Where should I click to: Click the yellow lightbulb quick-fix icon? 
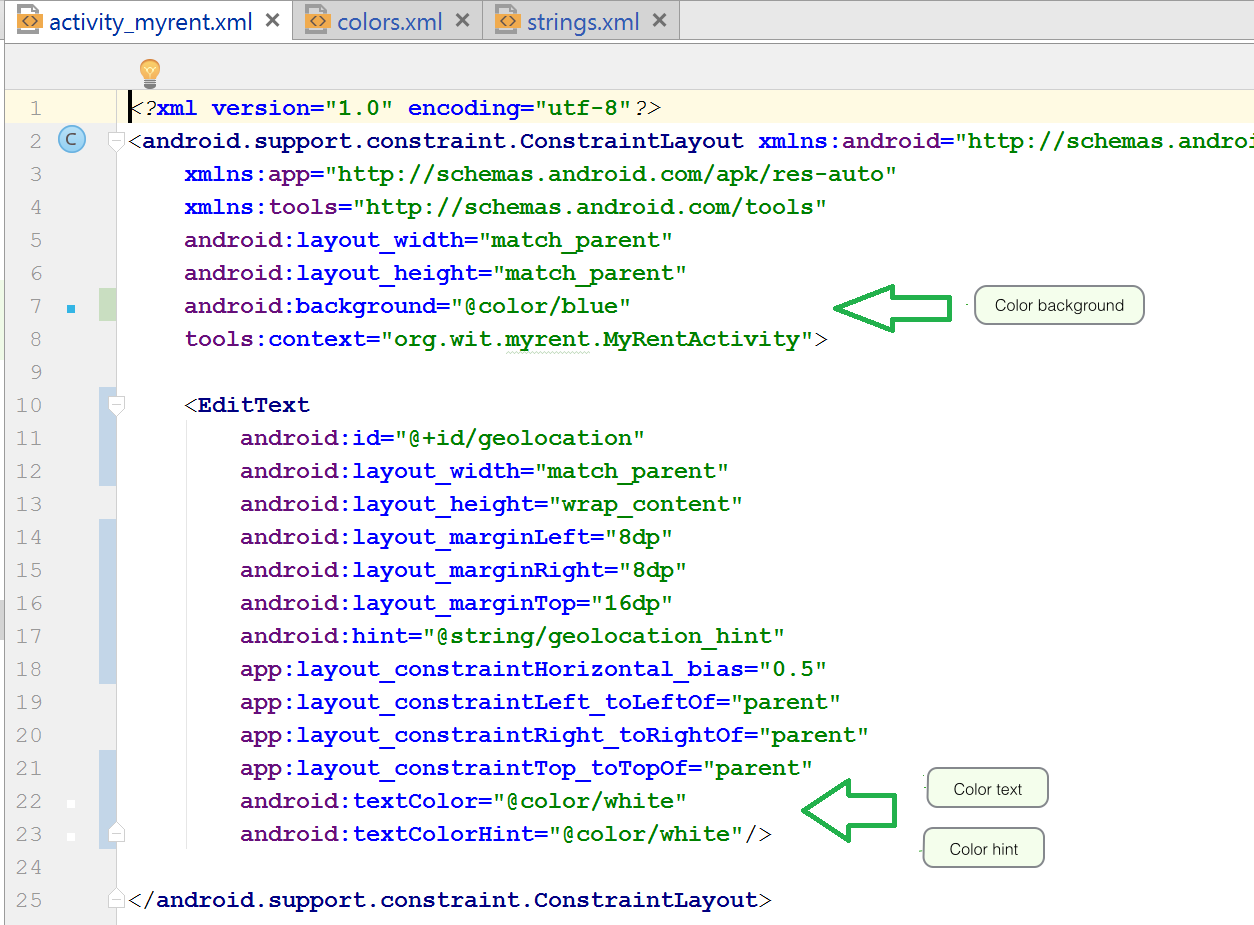[x=150, y=72]
